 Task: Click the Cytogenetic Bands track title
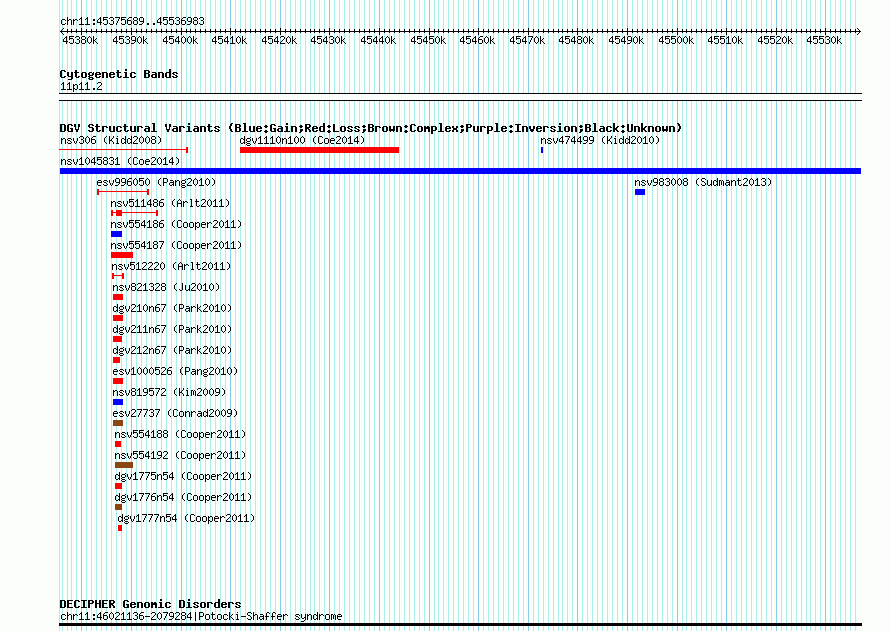(x=119, y=74)
